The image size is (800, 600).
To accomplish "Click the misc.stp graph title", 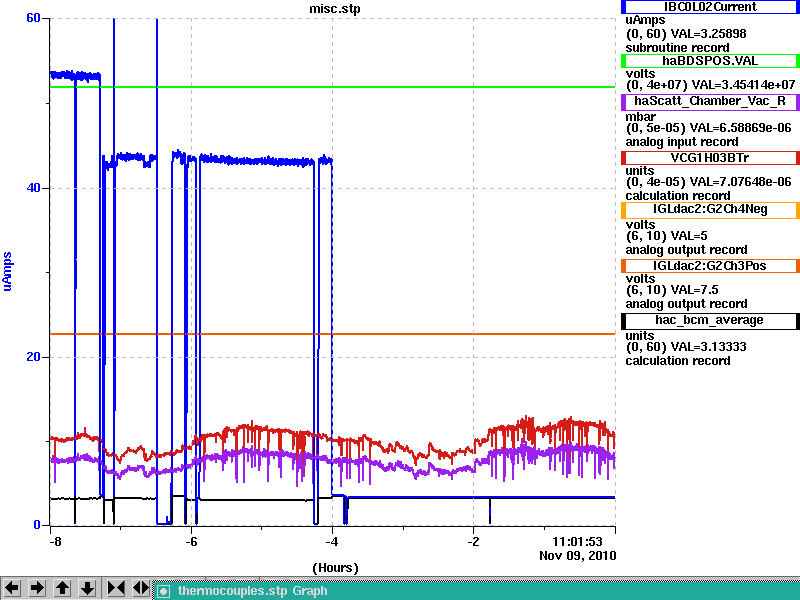I will pos(335,9).
